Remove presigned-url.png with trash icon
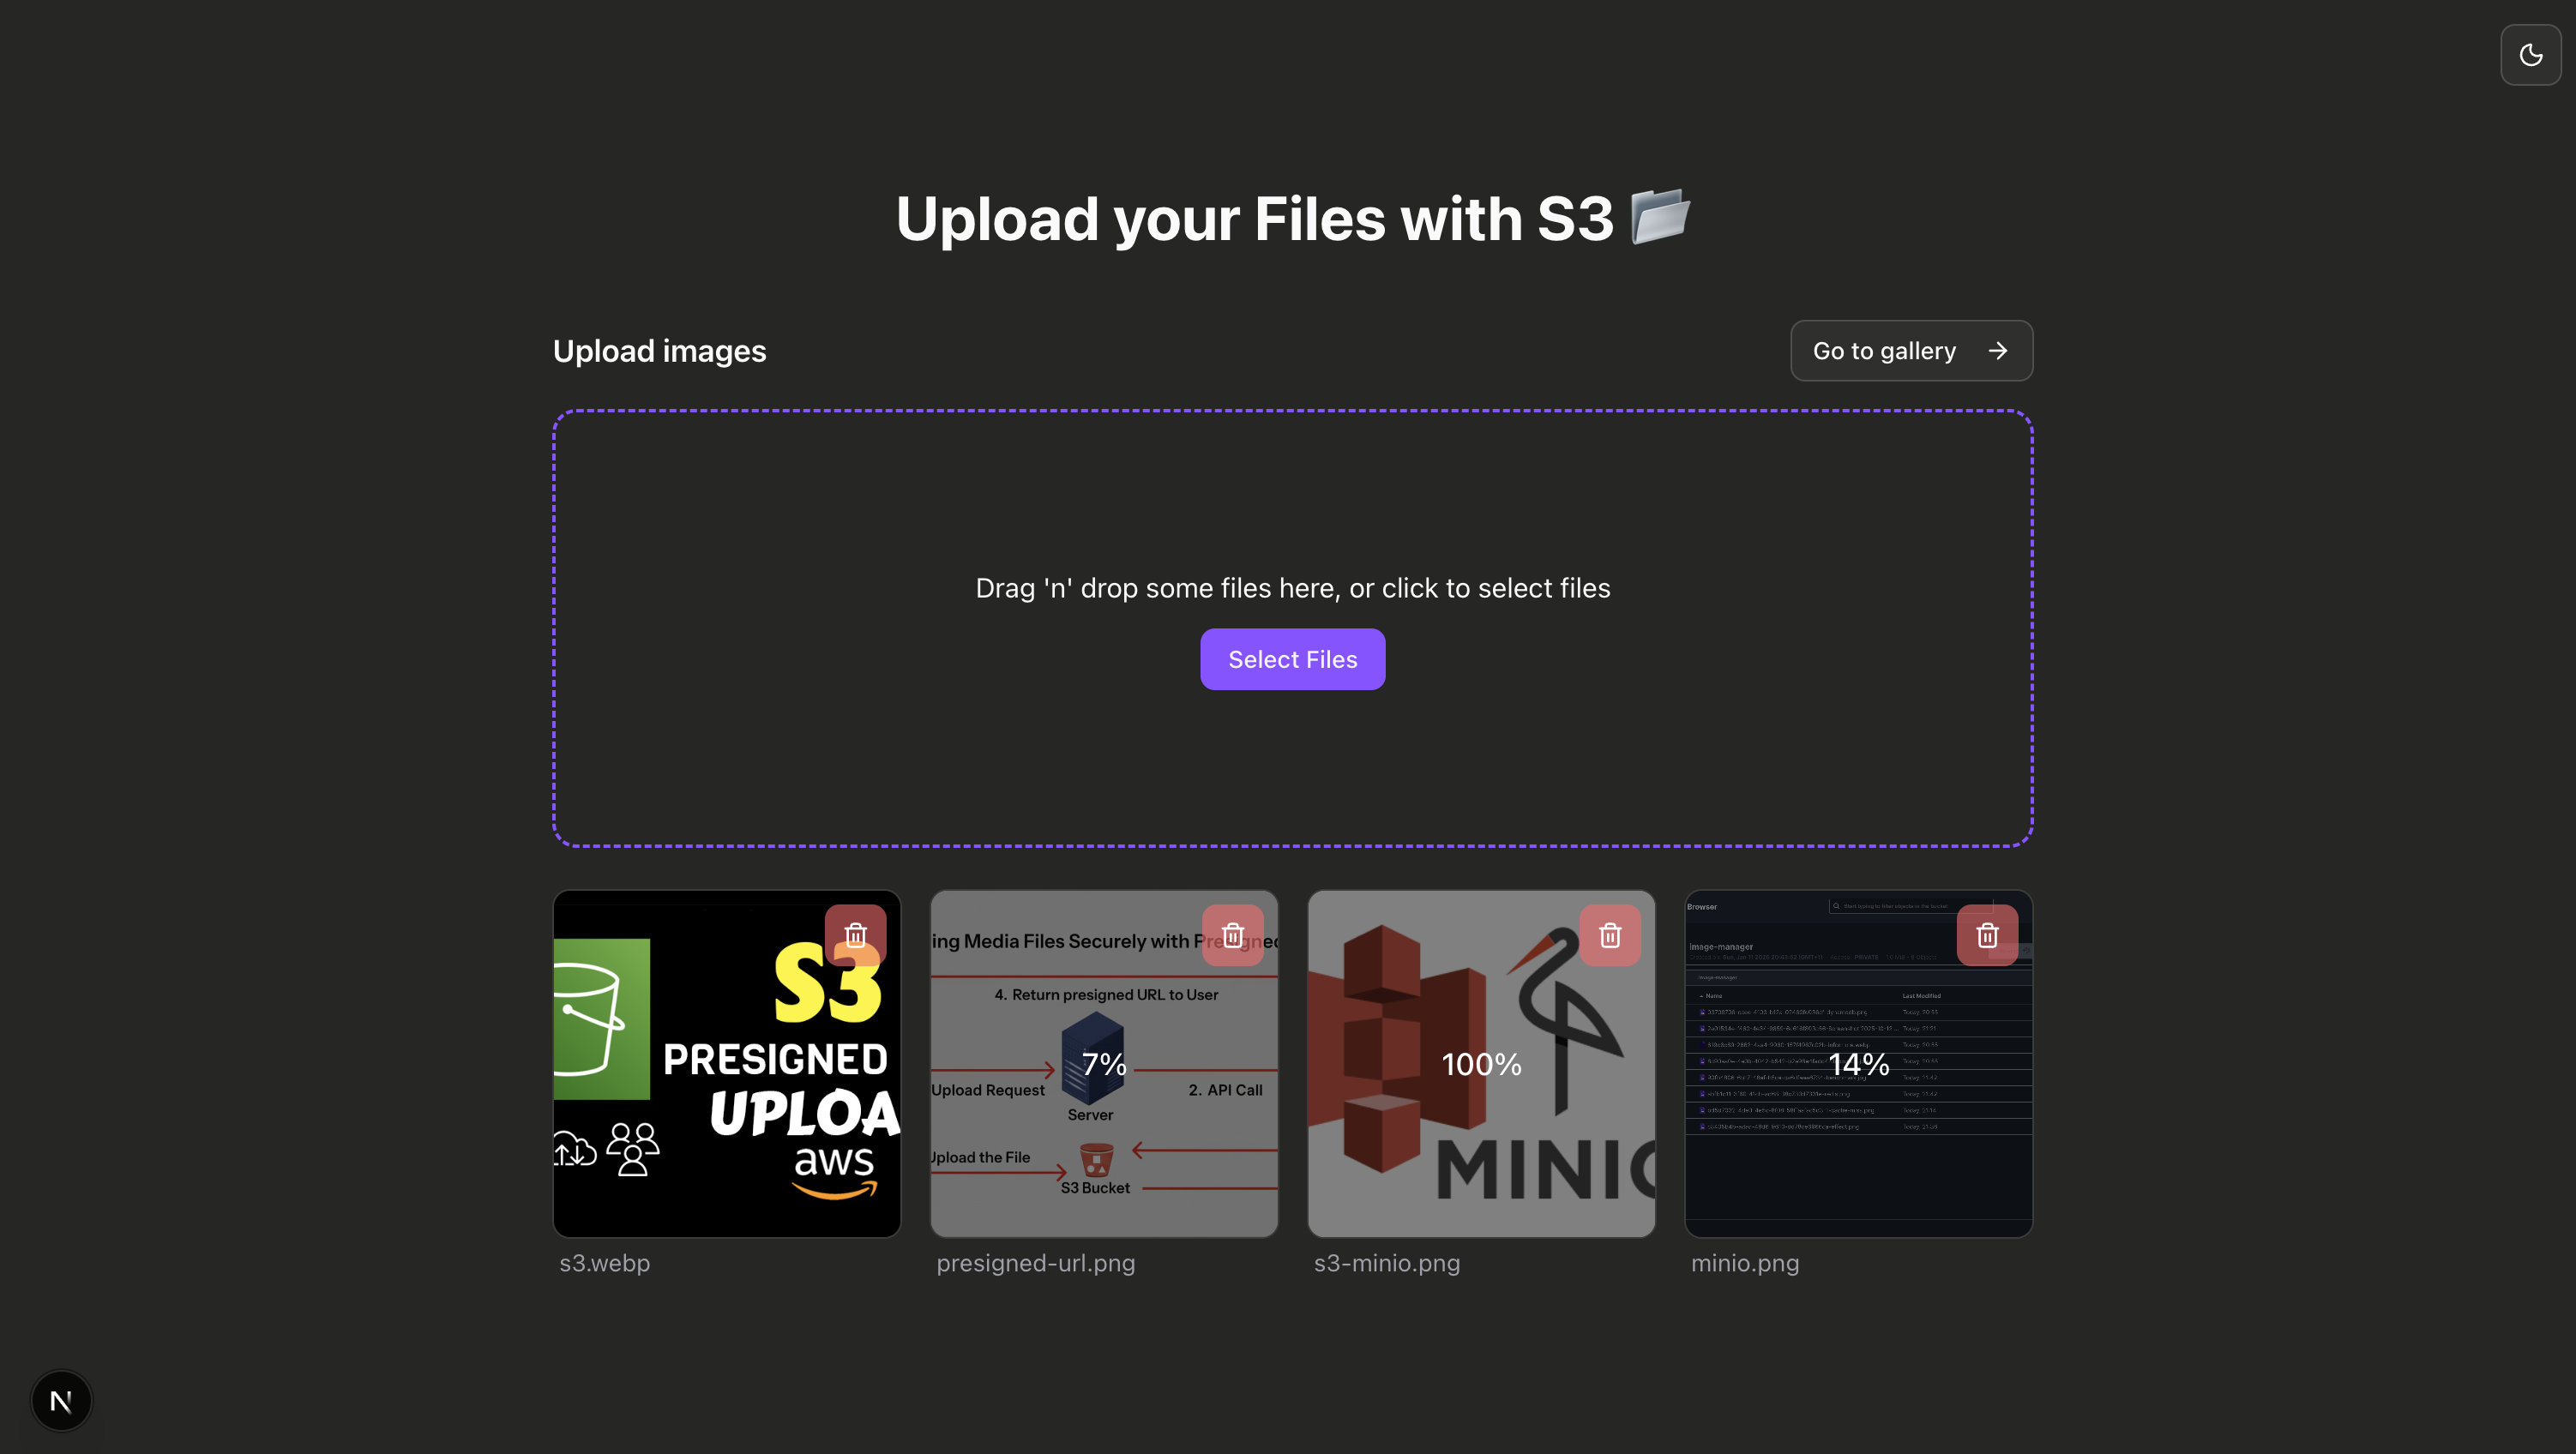Viewport: 2576px width, 1454px height. pyautogui.click(x=1232, y=935)
